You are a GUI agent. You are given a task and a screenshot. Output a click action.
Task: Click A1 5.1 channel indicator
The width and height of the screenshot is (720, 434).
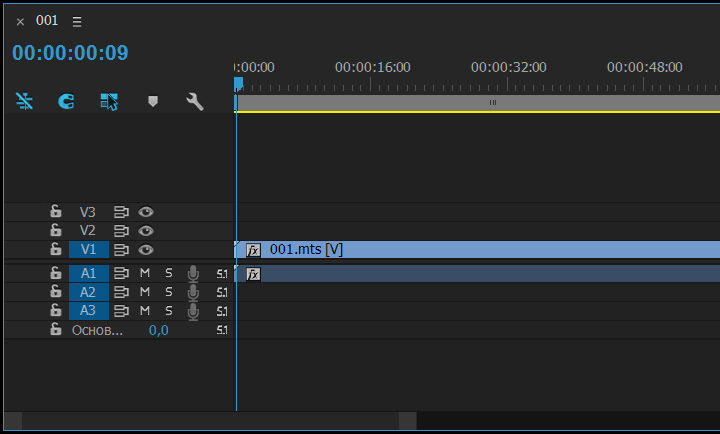click(222, 274)
